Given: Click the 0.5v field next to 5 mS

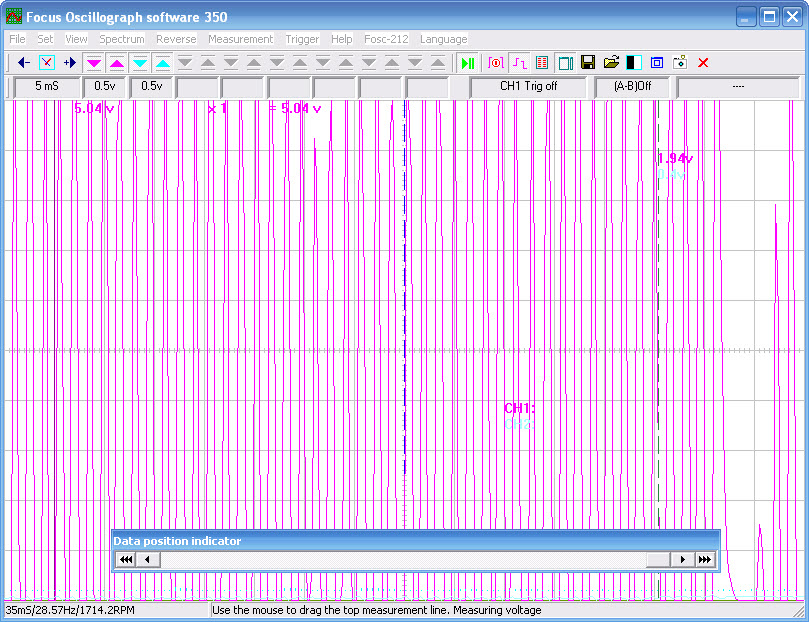Looking at the screenshot, I should pos(105,87).
